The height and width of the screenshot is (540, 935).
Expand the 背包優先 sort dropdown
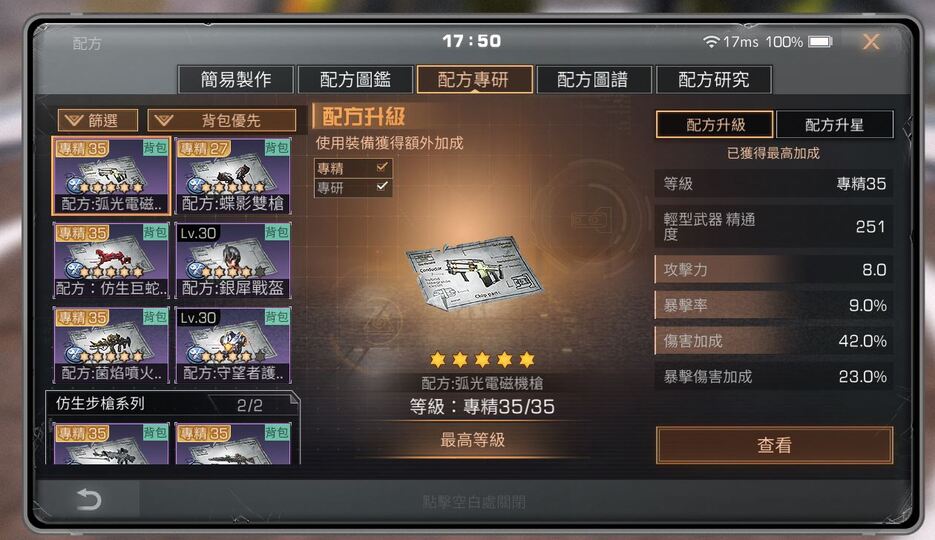point(221,120)
